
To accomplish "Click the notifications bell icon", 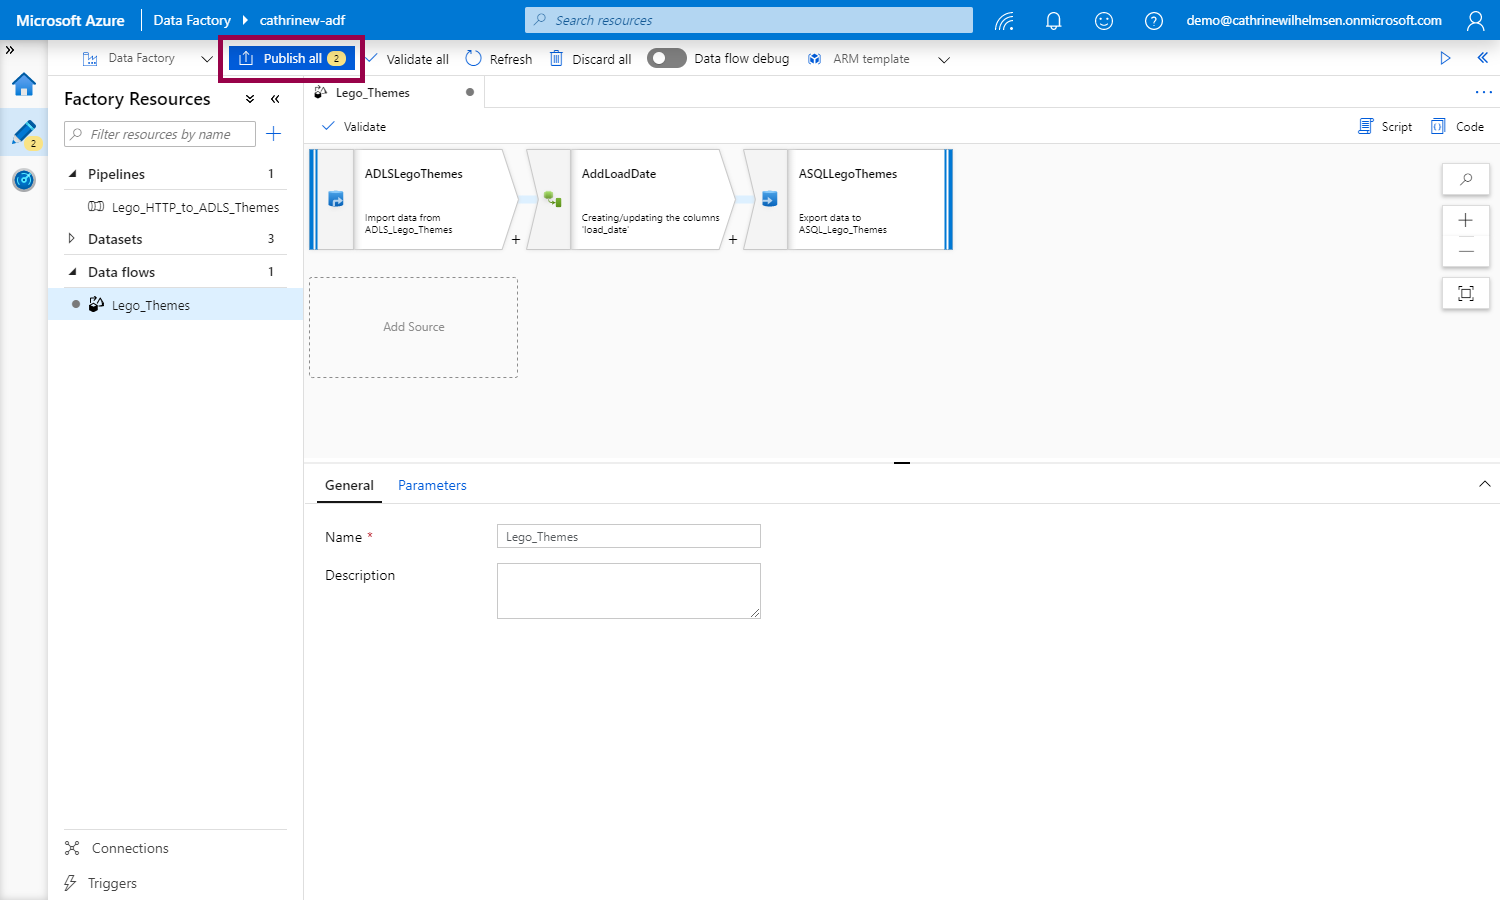I will (x=1053, y=21).
